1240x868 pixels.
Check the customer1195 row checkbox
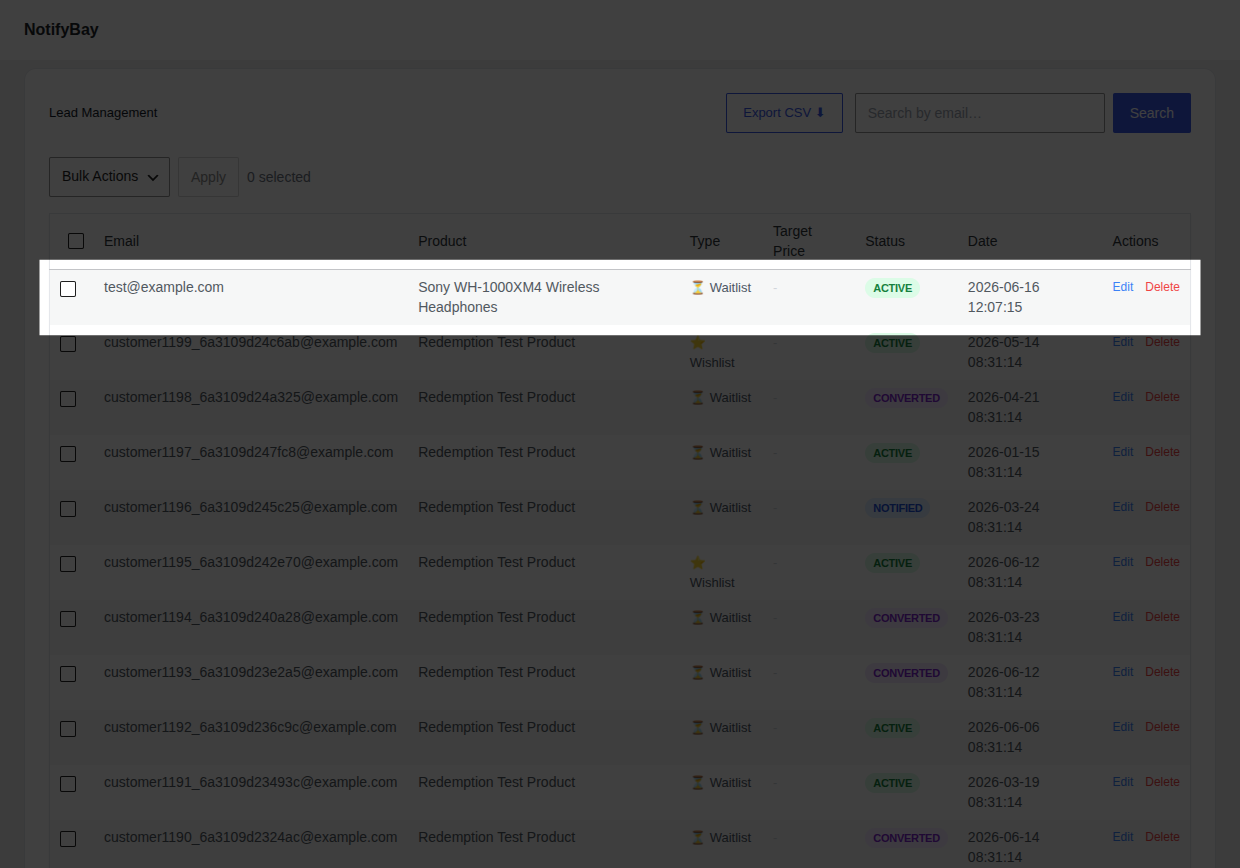(68, 564)
